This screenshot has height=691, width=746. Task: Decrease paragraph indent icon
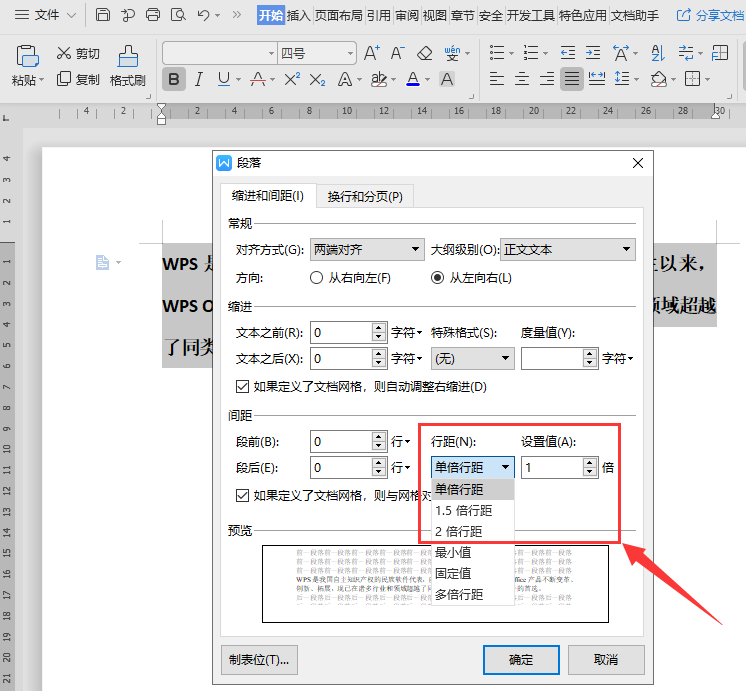coord(568,53)
